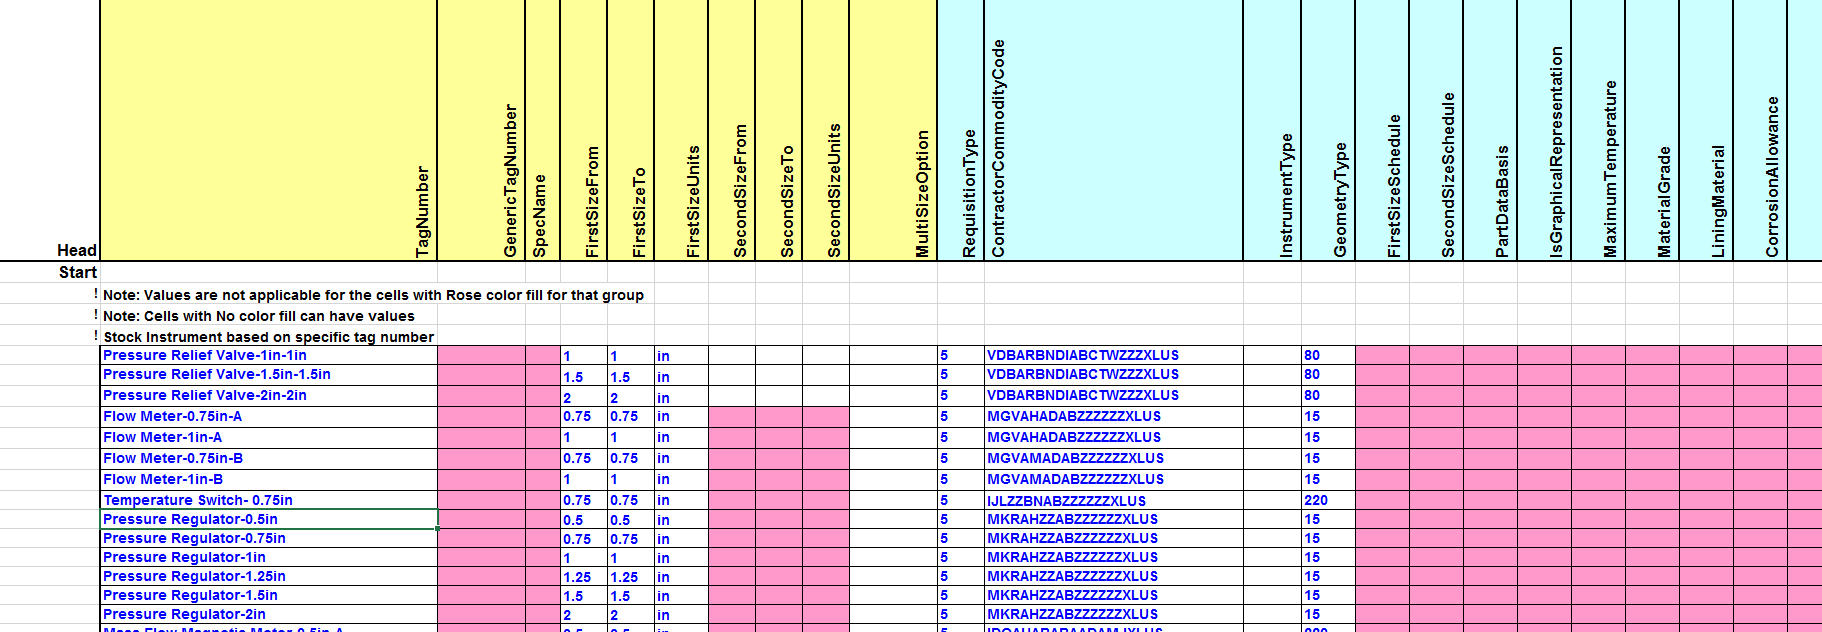Screen dimensions: 1822x632
Task: Select commodity code in Pressure Relief Valve-1in-1in row
Action: point(1114,355)
